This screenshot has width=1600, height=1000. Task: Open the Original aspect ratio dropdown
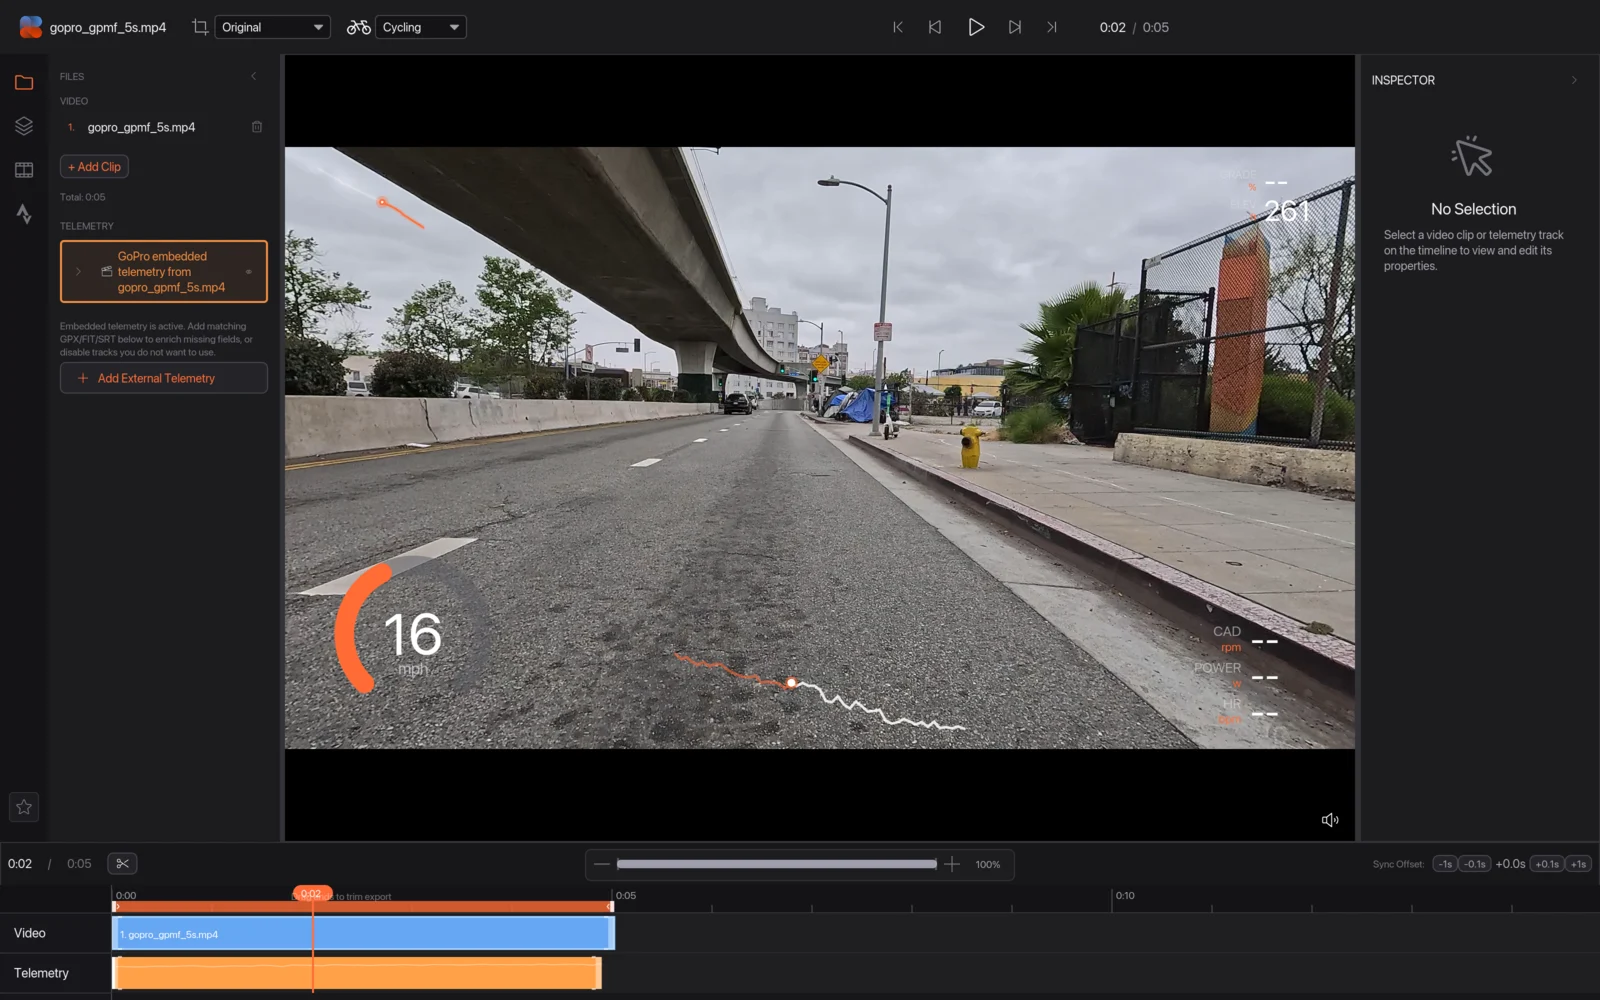(272, 27)
